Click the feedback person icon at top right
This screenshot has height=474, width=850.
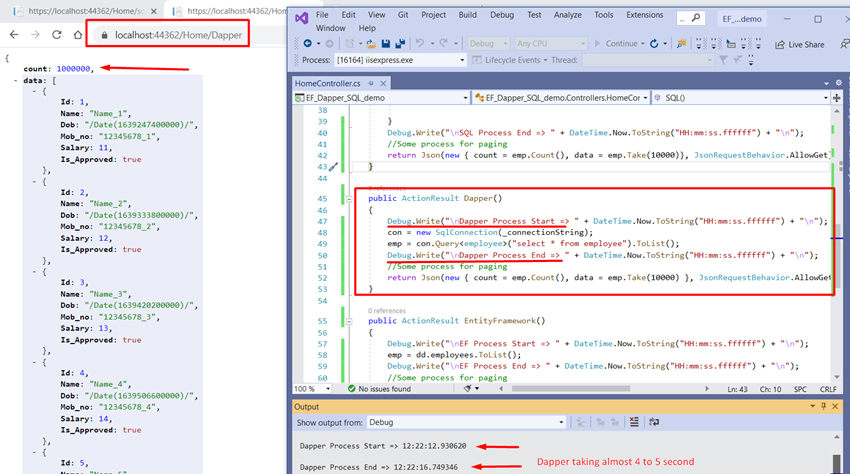845,44
